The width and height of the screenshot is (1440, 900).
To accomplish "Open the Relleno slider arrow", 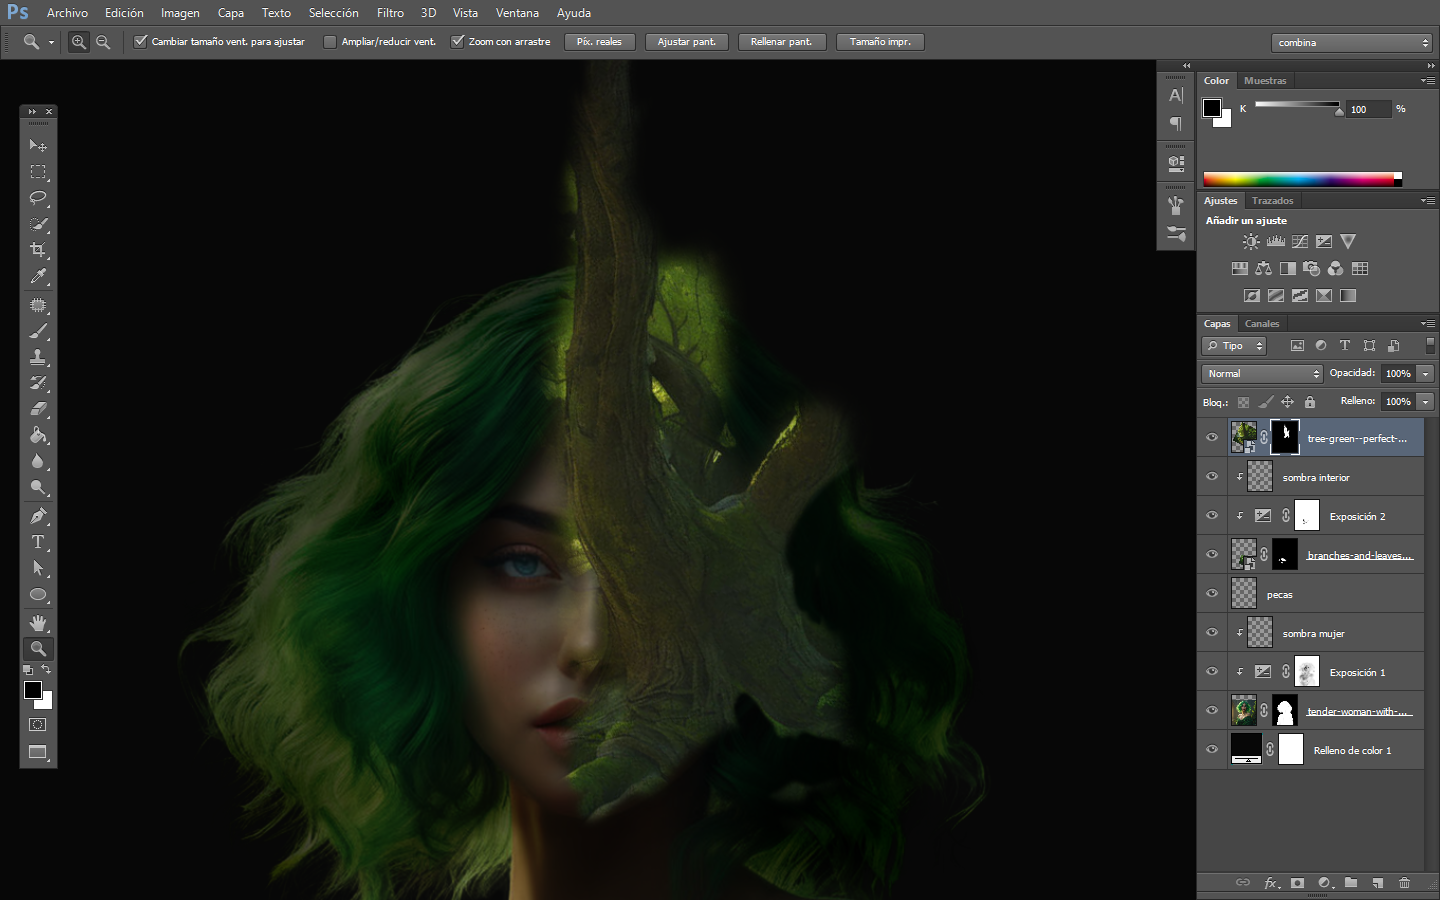I will [1426, 402].
